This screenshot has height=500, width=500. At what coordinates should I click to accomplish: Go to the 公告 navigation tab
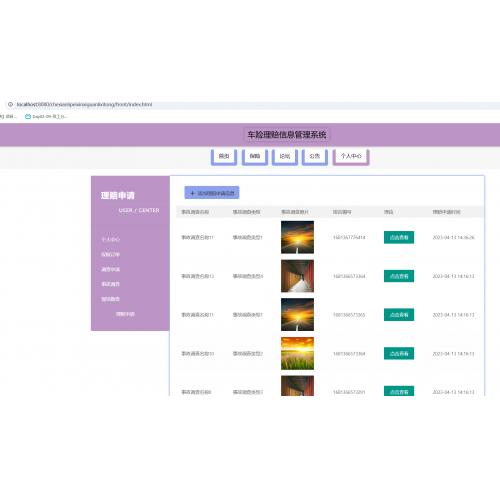coord(315,156)
